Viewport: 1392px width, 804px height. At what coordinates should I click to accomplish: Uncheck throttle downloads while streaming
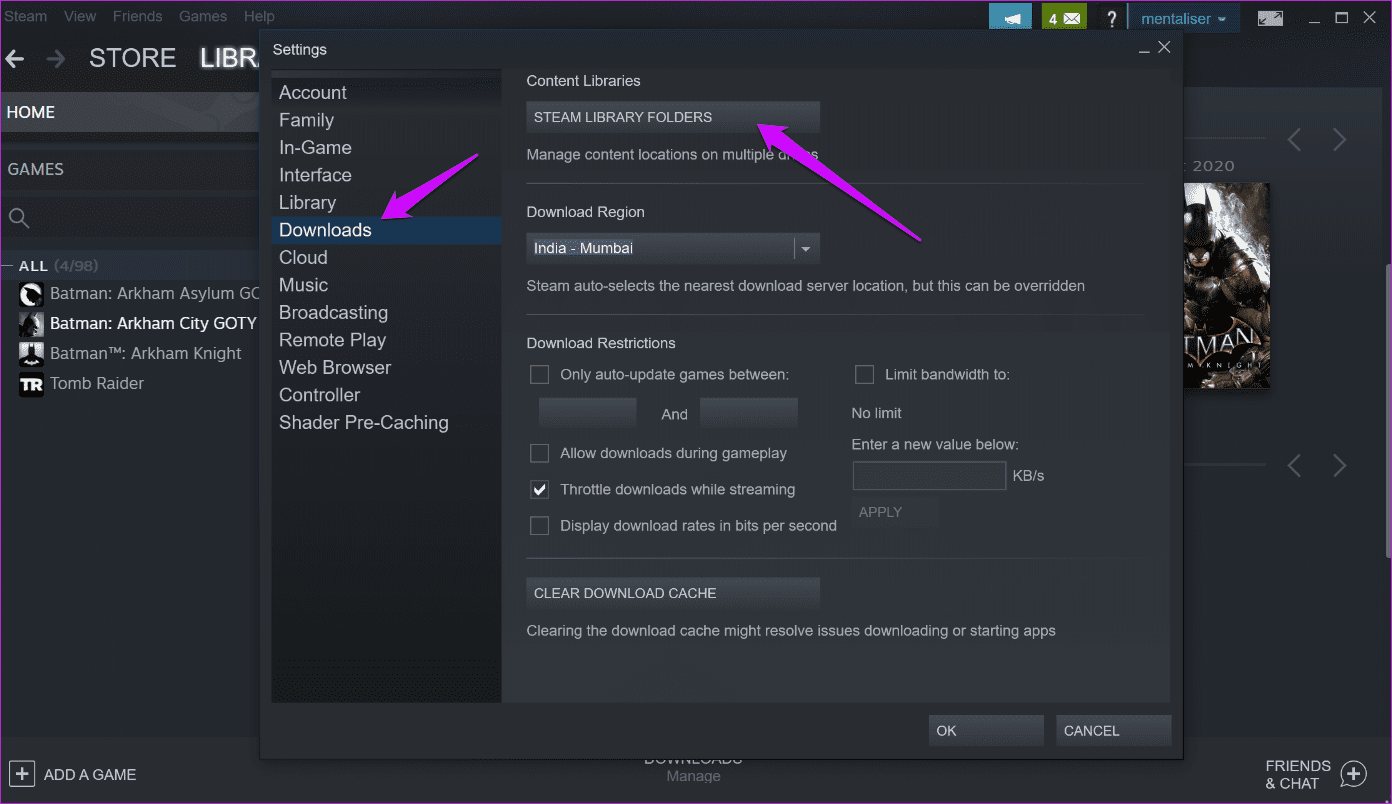coord(539,489)
